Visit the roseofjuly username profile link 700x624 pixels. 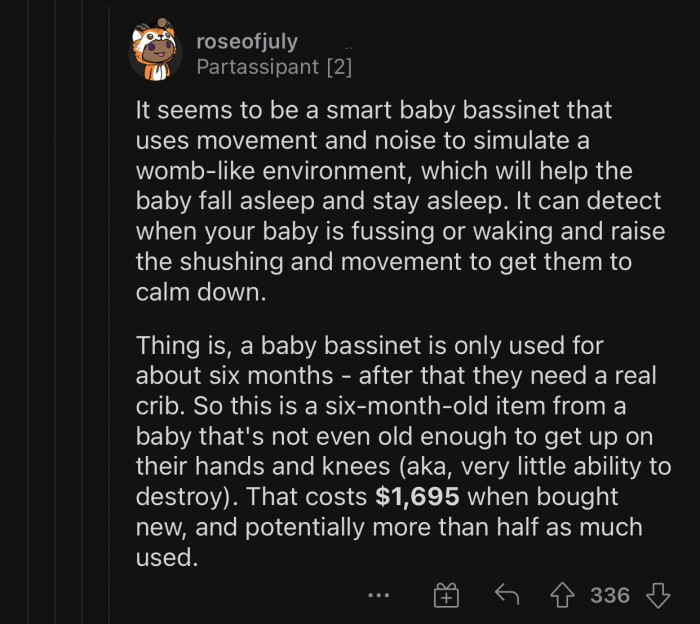click(x=247, y=42)
